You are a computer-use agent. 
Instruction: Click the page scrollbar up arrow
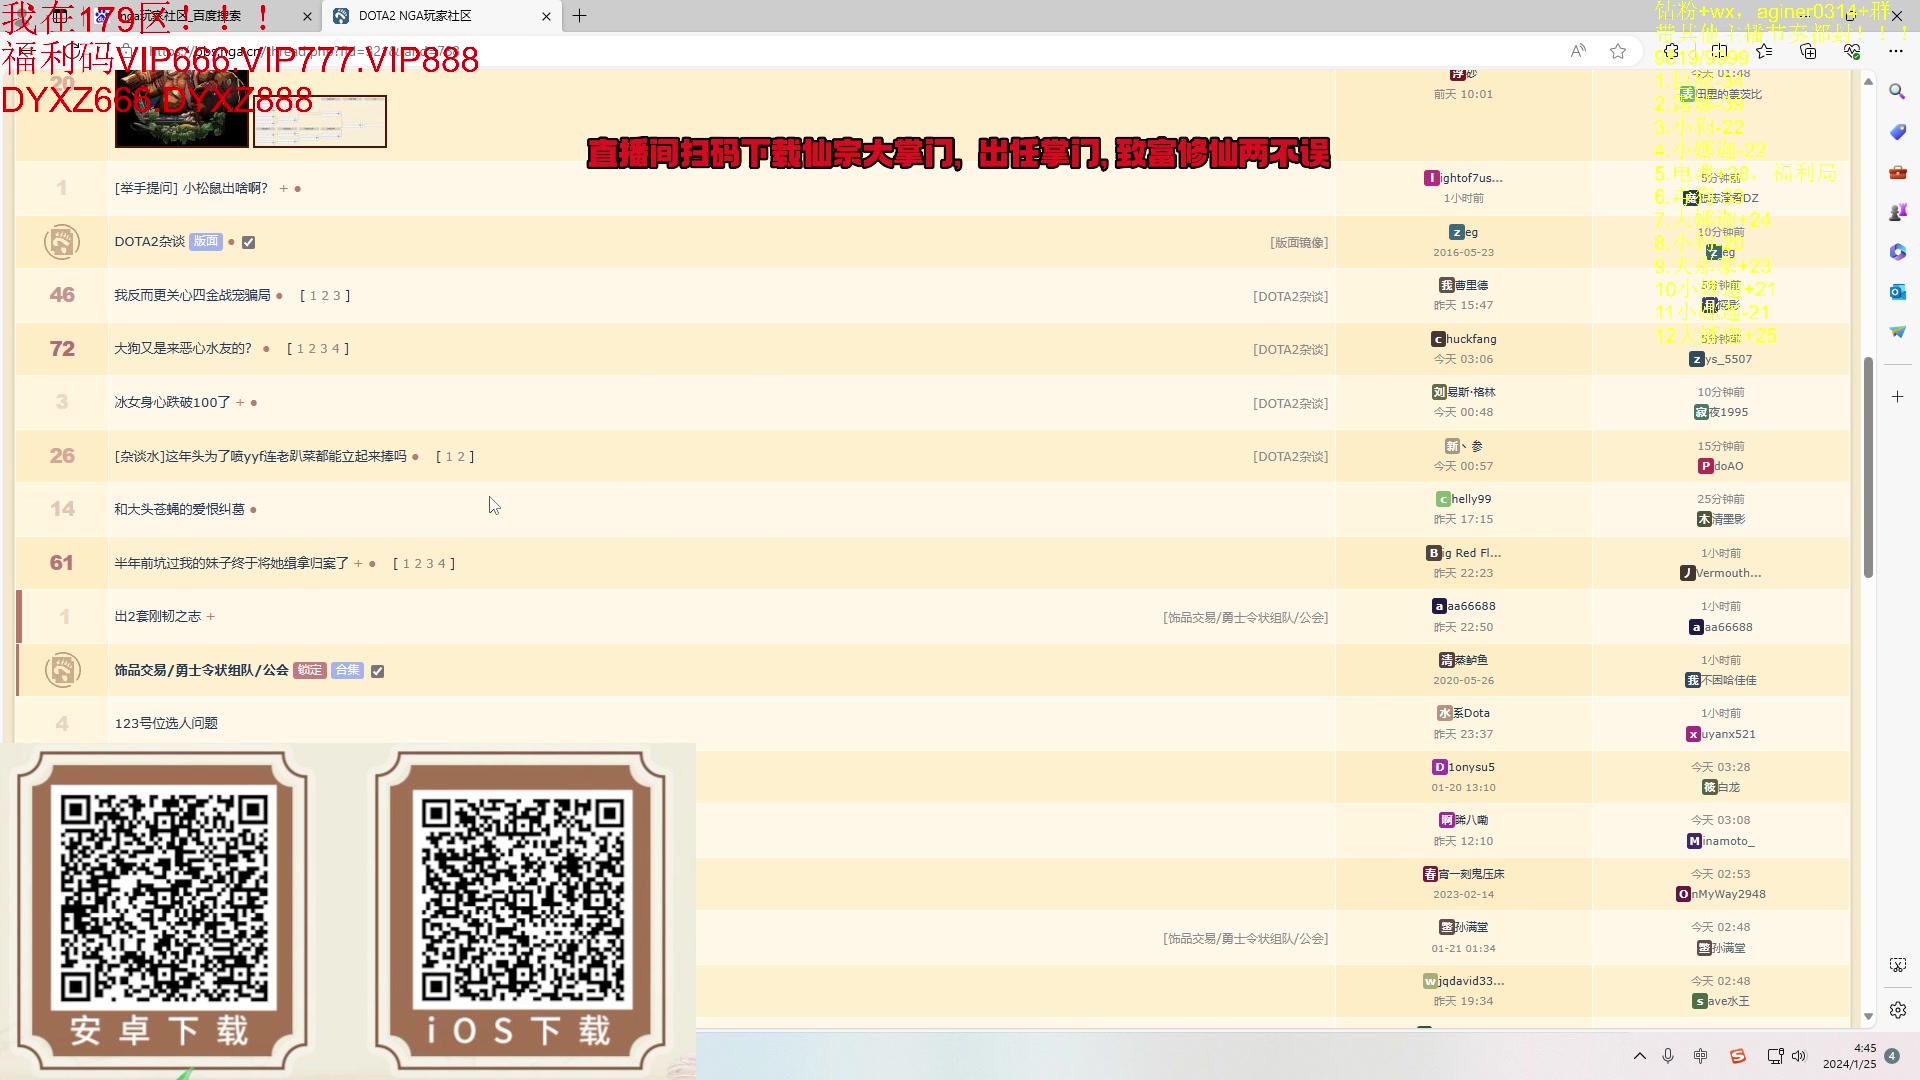click(1868, 82)
